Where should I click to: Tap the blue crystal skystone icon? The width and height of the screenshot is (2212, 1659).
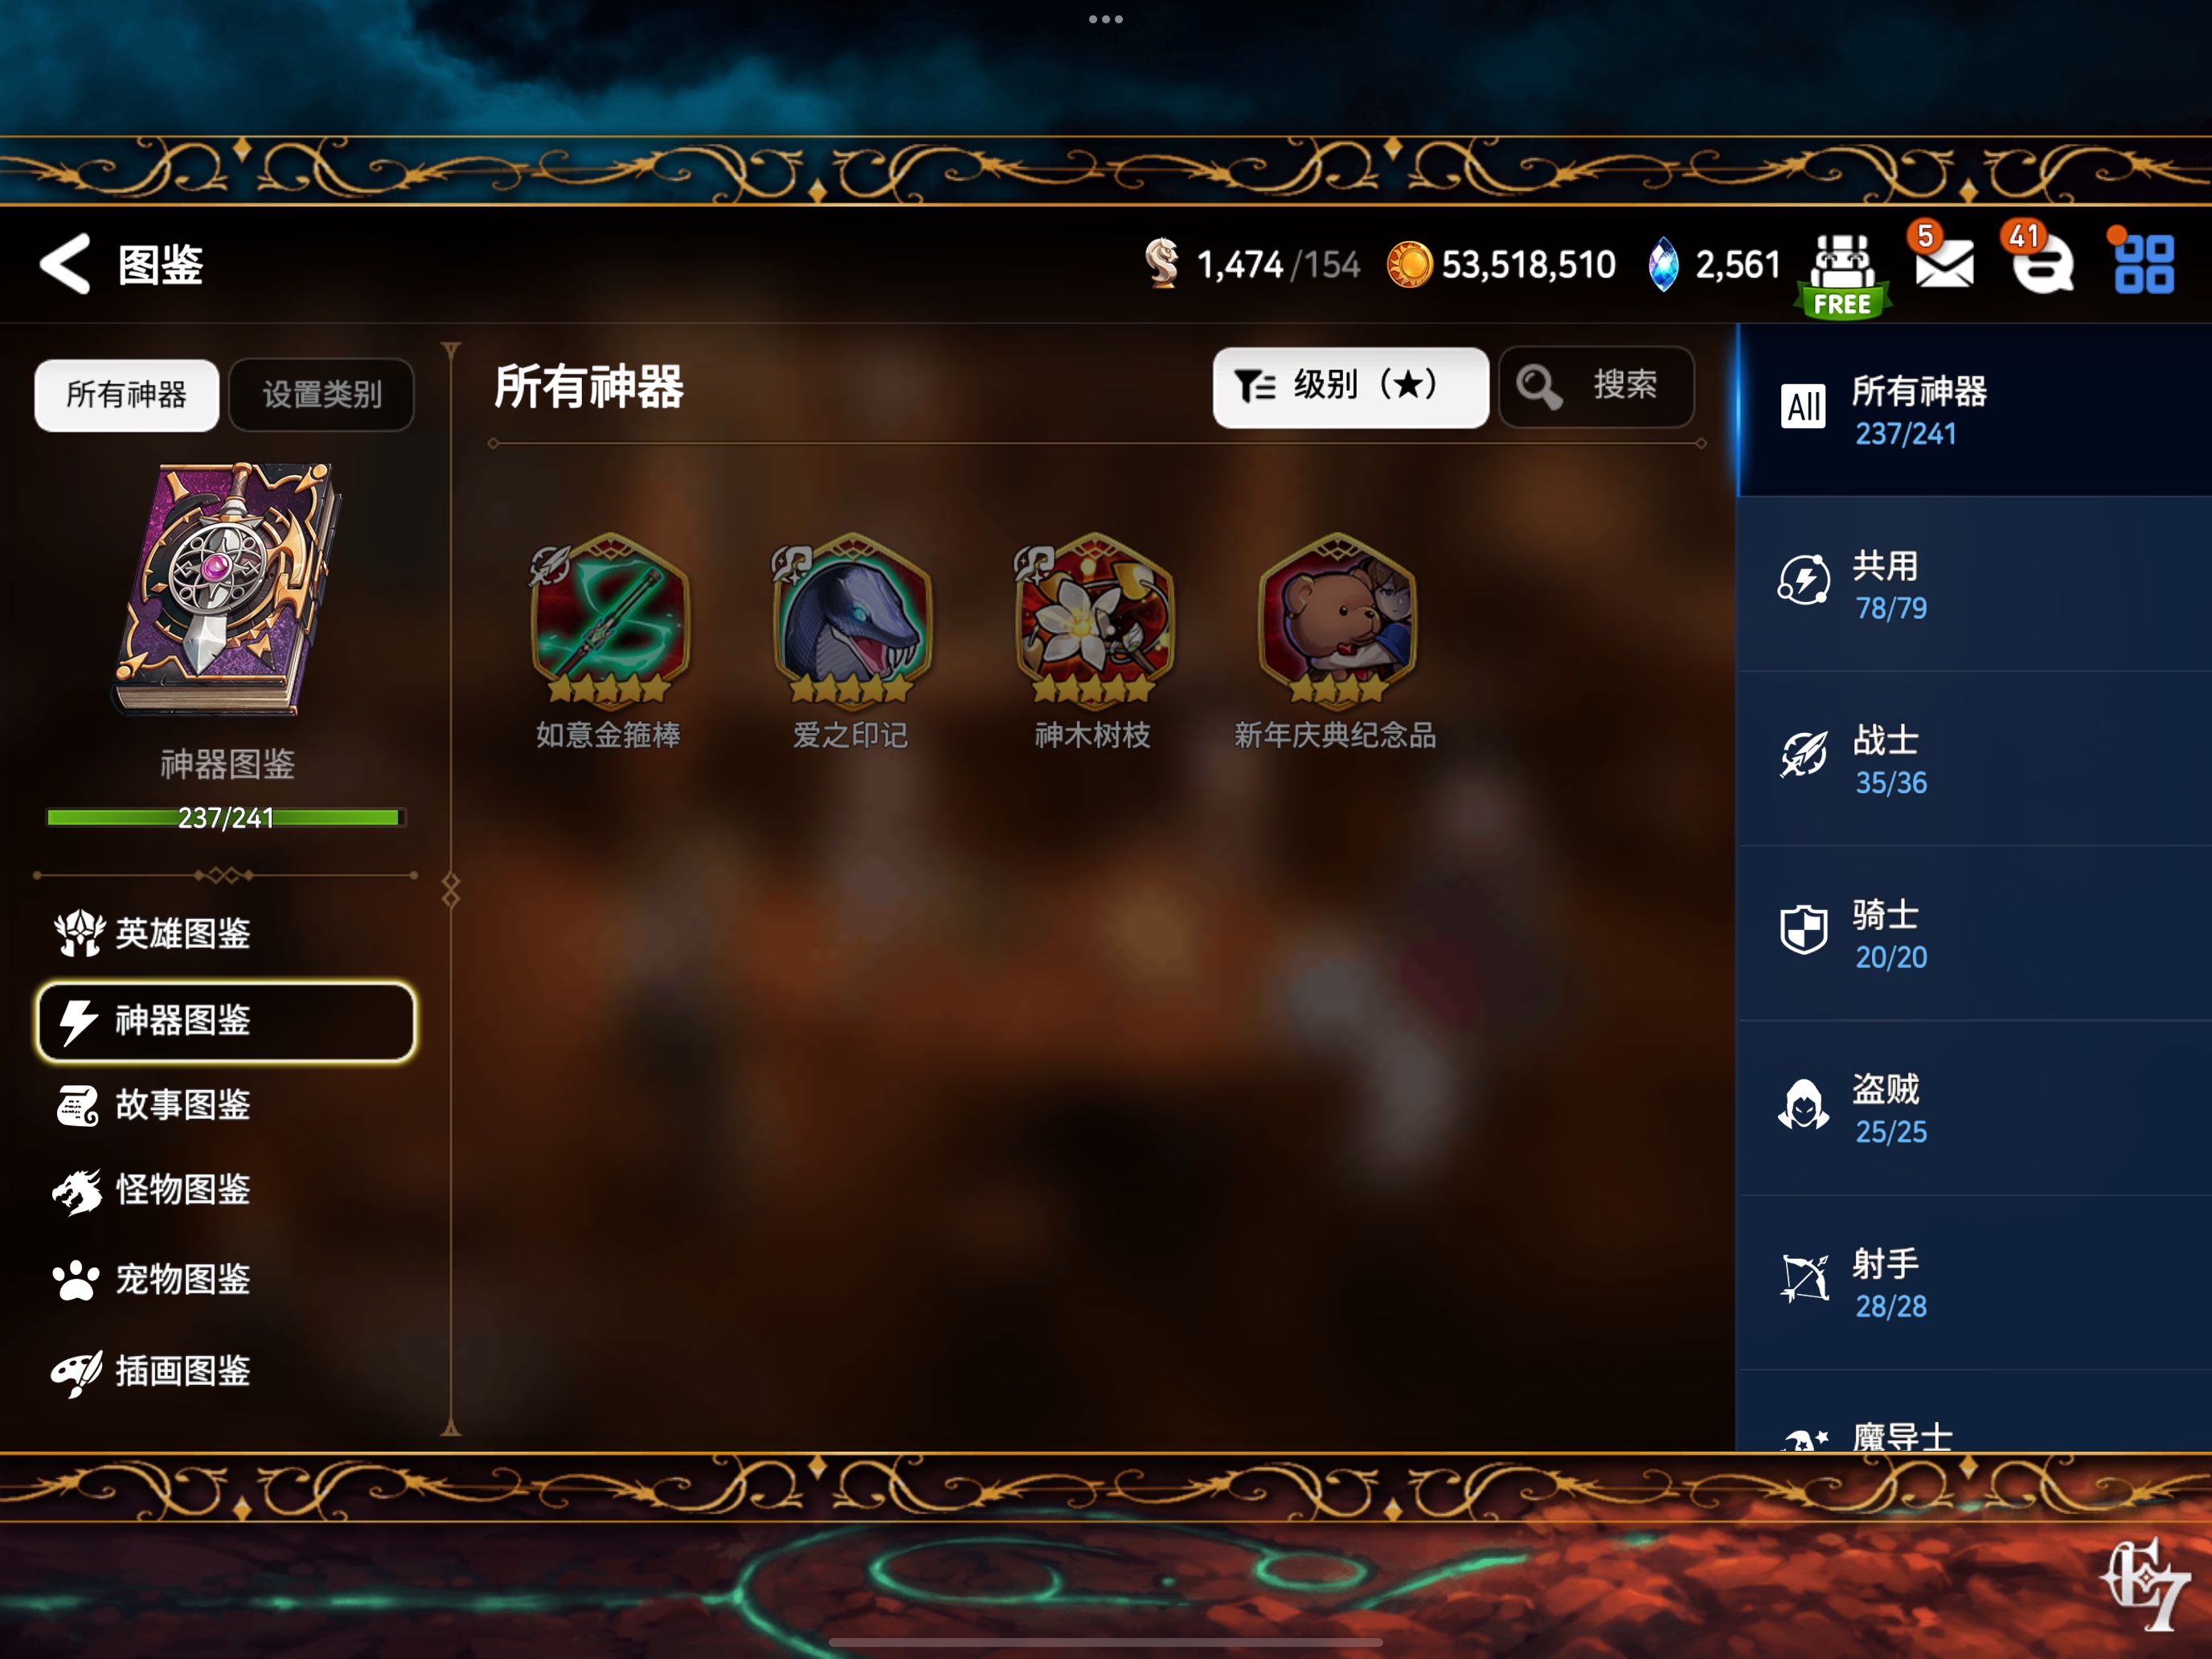(1663, 265)
